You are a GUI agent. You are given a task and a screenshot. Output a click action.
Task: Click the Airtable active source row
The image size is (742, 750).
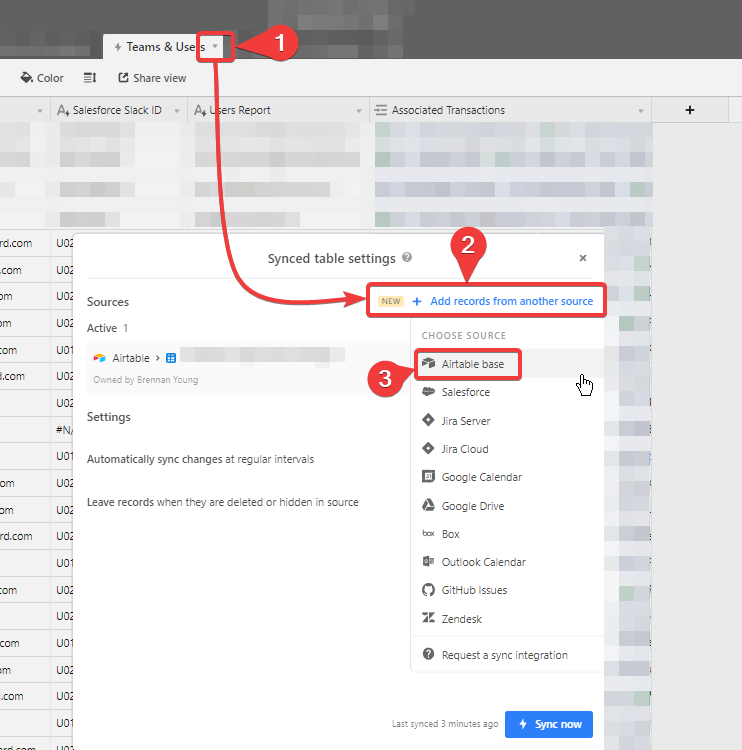[247, 368]
